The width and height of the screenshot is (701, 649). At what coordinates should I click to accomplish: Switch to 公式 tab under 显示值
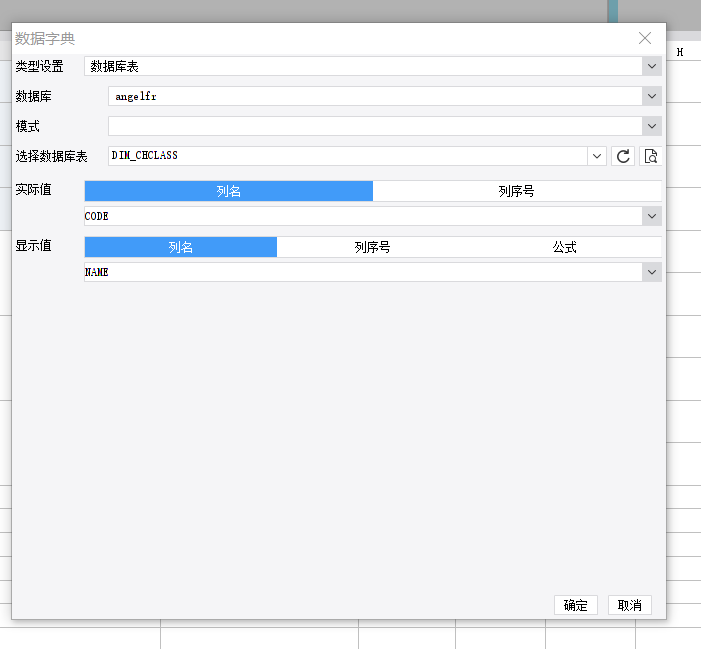565,247
